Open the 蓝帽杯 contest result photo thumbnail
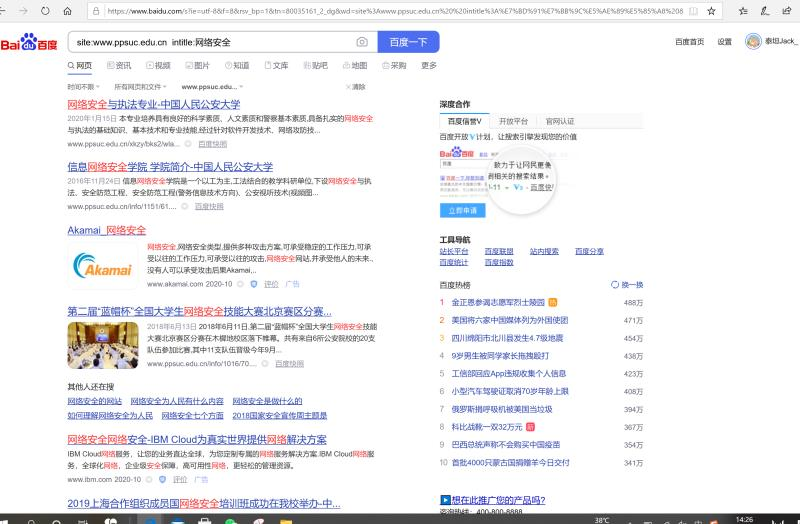Viewport: 800px width, 524px height. 103,345
